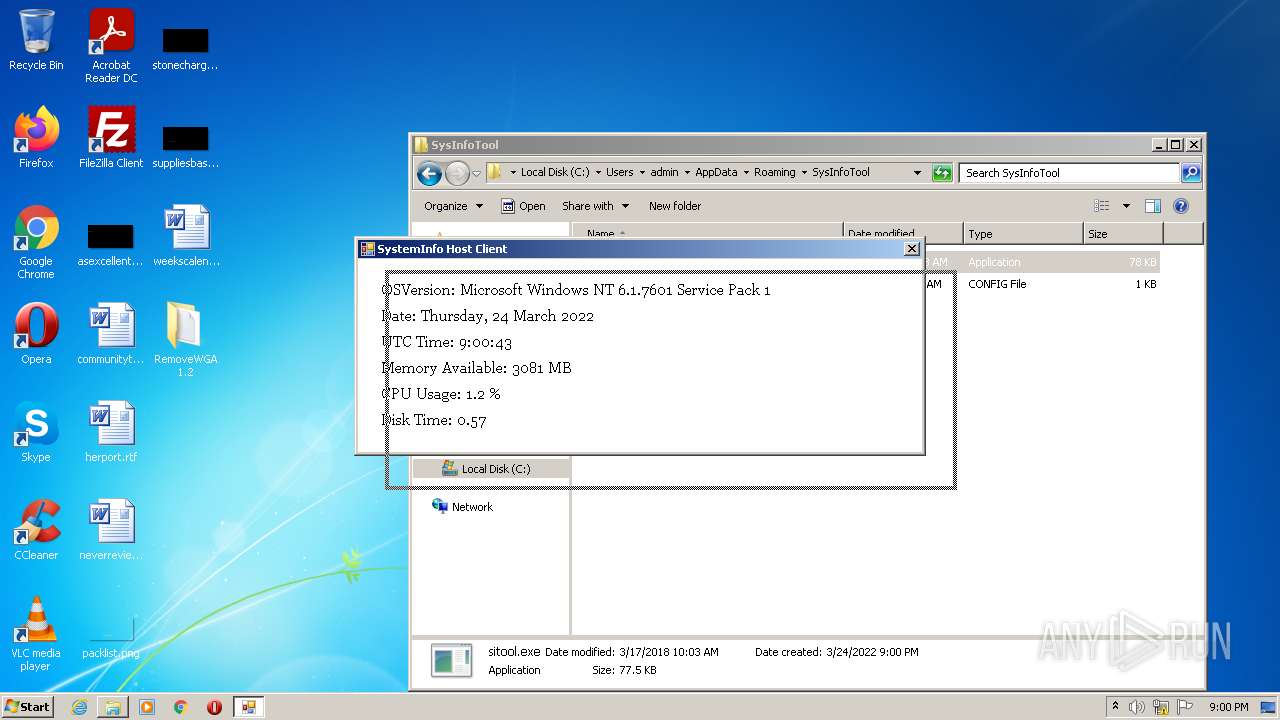
Task: Launch Firefox from the desktop
Action: tap(36, 138)
